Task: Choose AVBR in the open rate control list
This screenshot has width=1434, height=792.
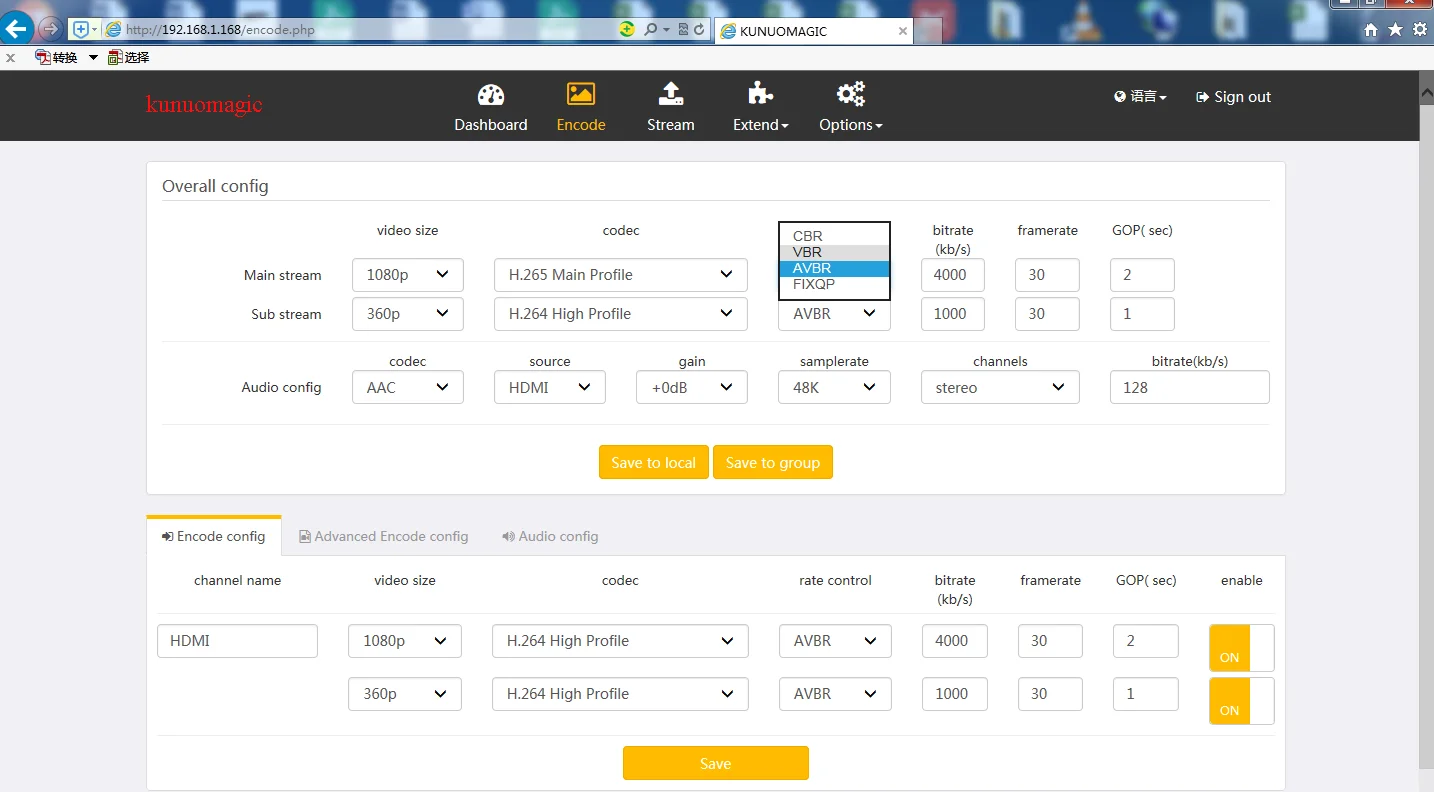Action: click(834, 268)
